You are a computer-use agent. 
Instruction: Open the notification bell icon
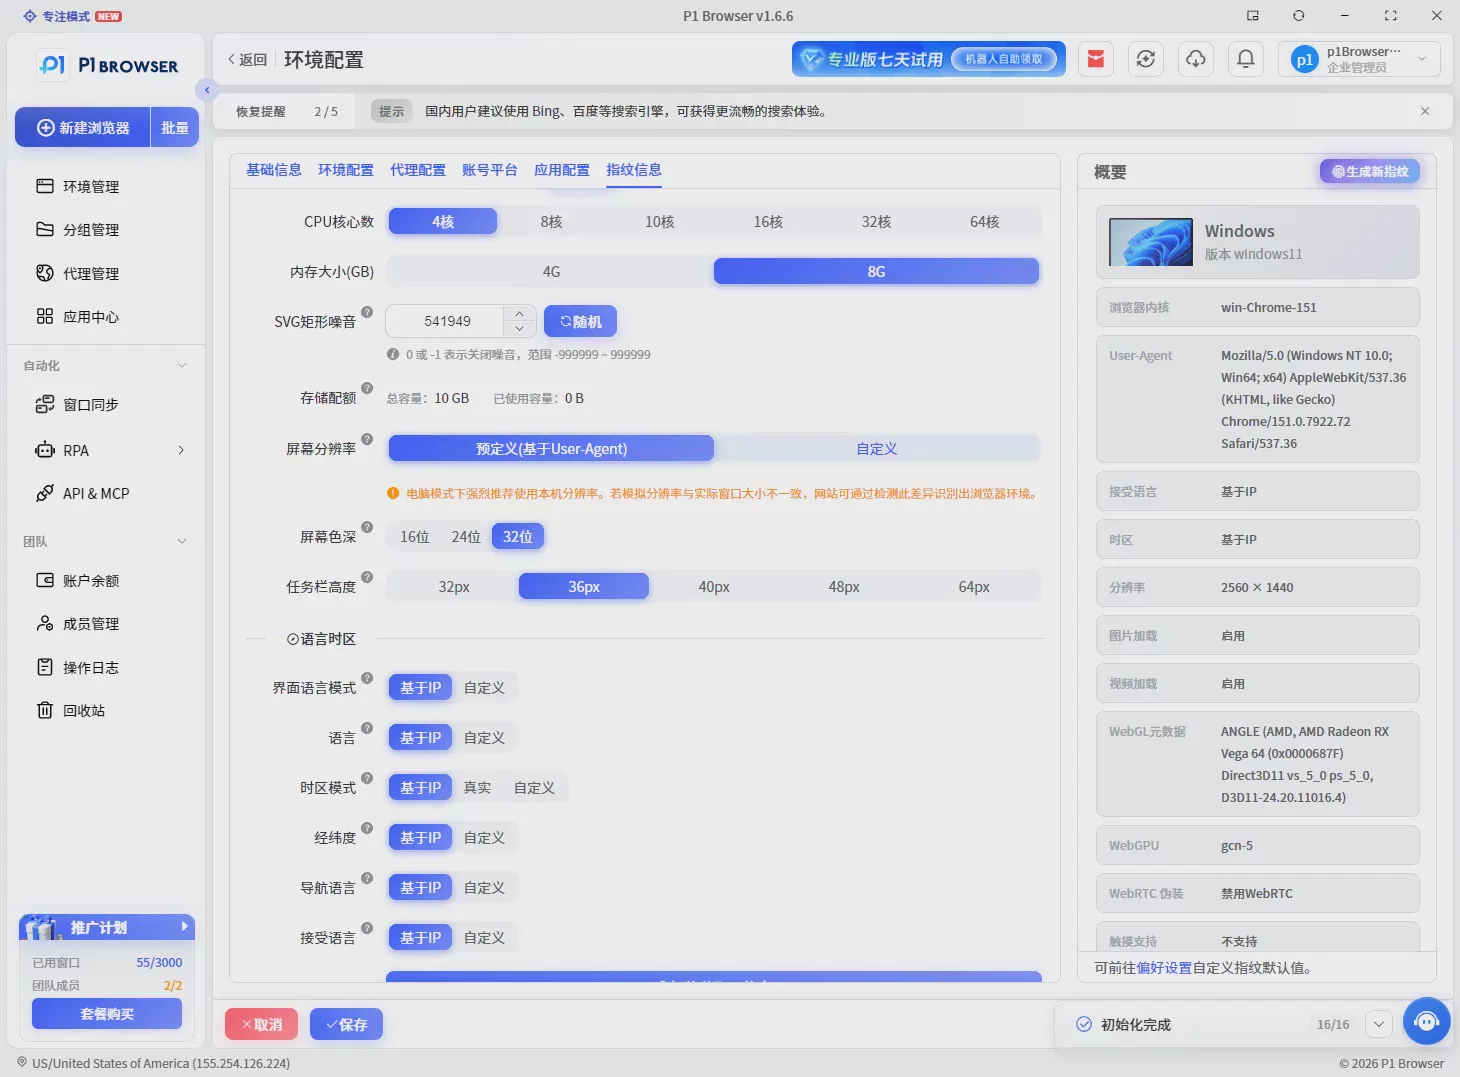coord(1246,59)
